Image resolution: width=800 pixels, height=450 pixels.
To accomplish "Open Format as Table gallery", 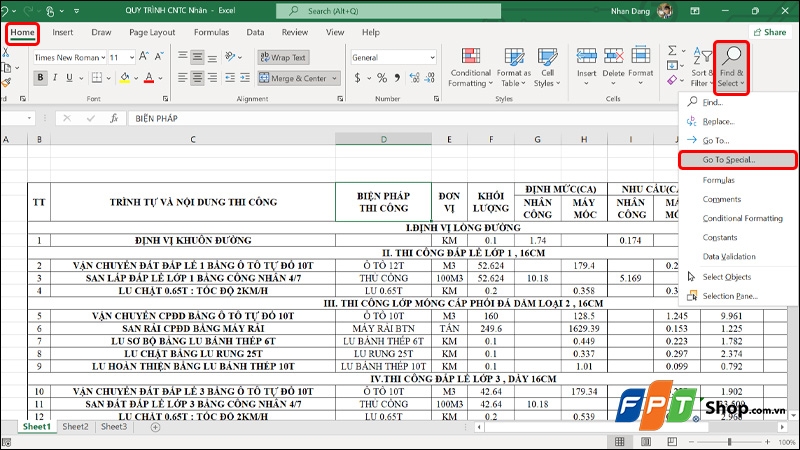I will [514, 67].
